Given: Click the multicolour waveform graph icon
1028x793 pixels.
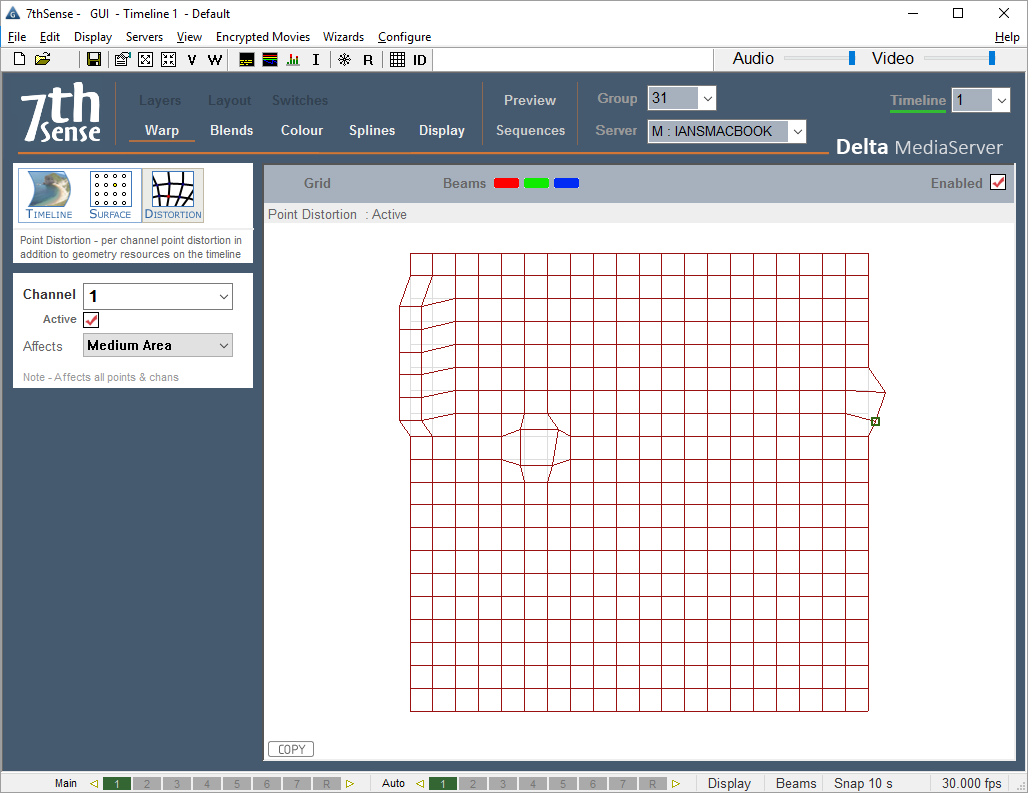Looking at the screenshot, I should coord(270,60).
